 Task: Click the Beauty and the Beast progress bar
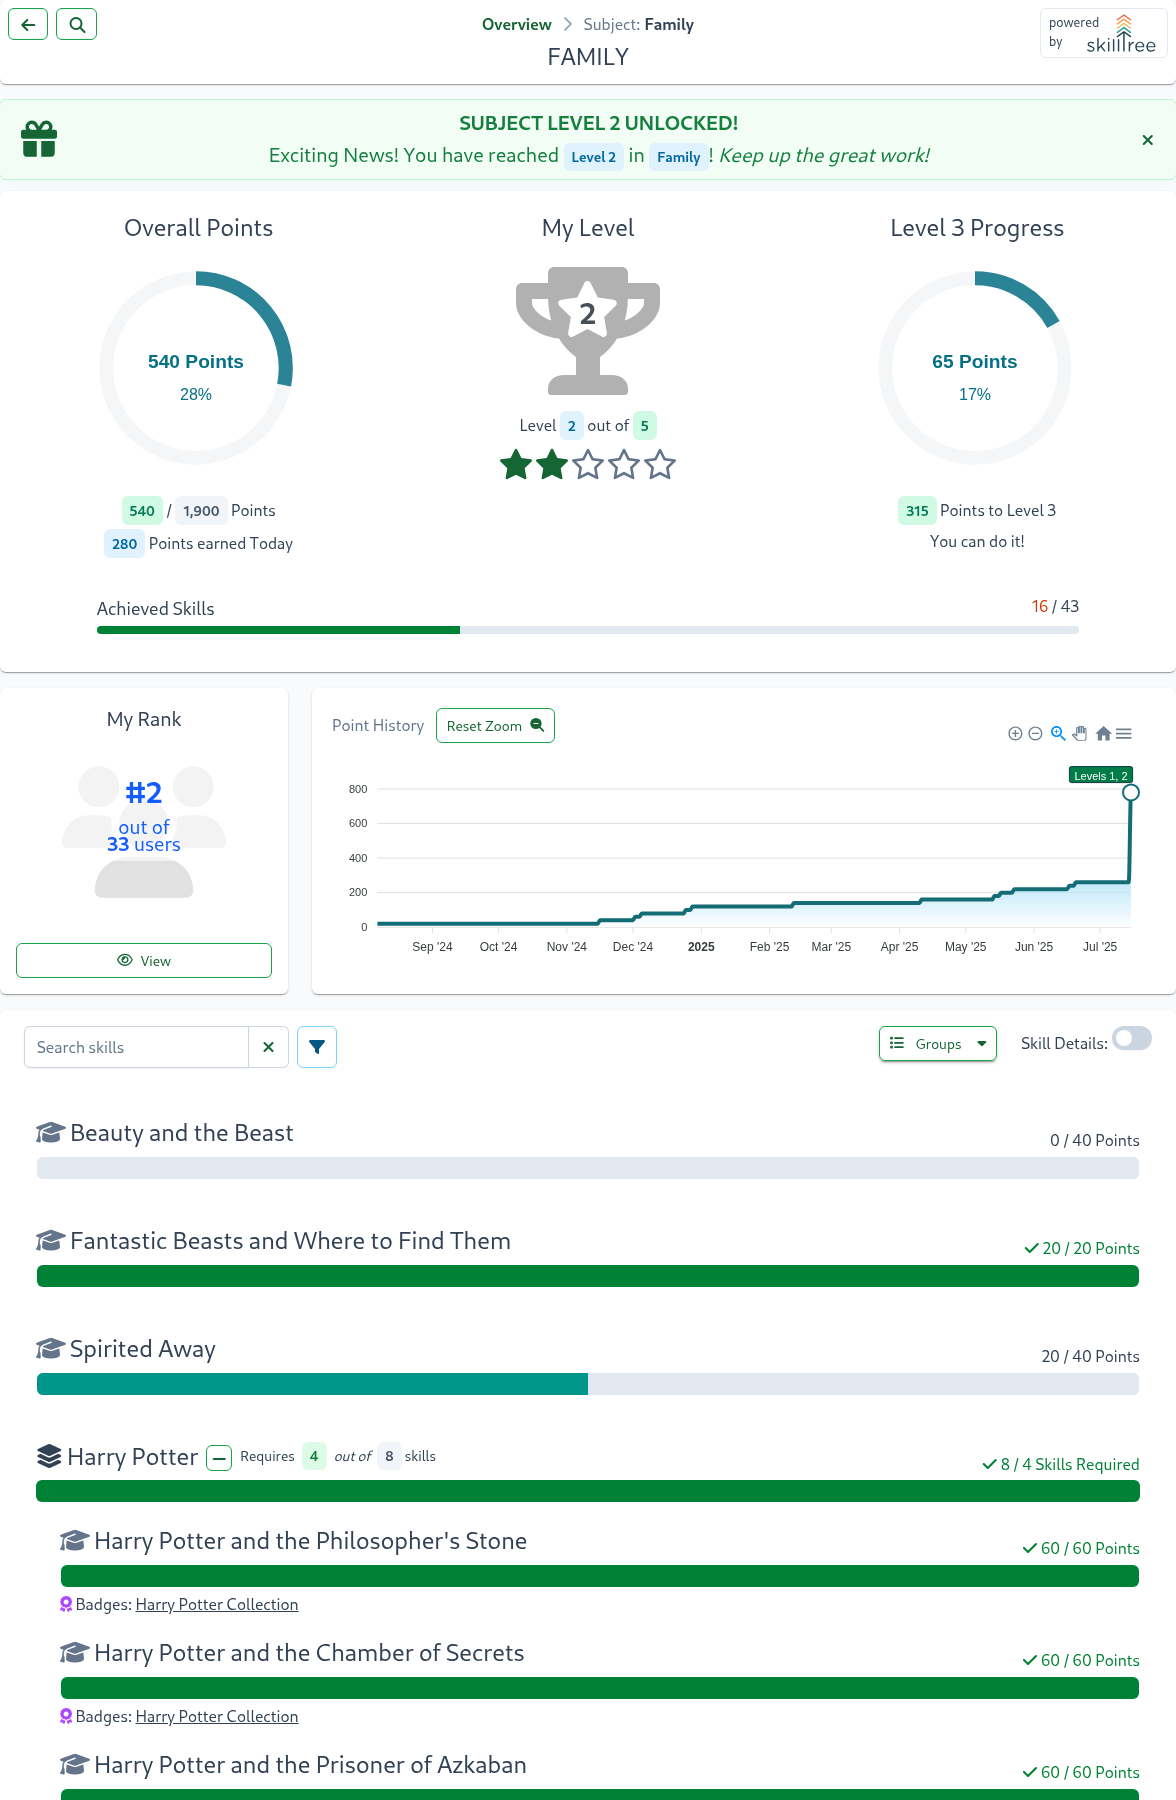pyautogui.click(x=588, y=1168)
